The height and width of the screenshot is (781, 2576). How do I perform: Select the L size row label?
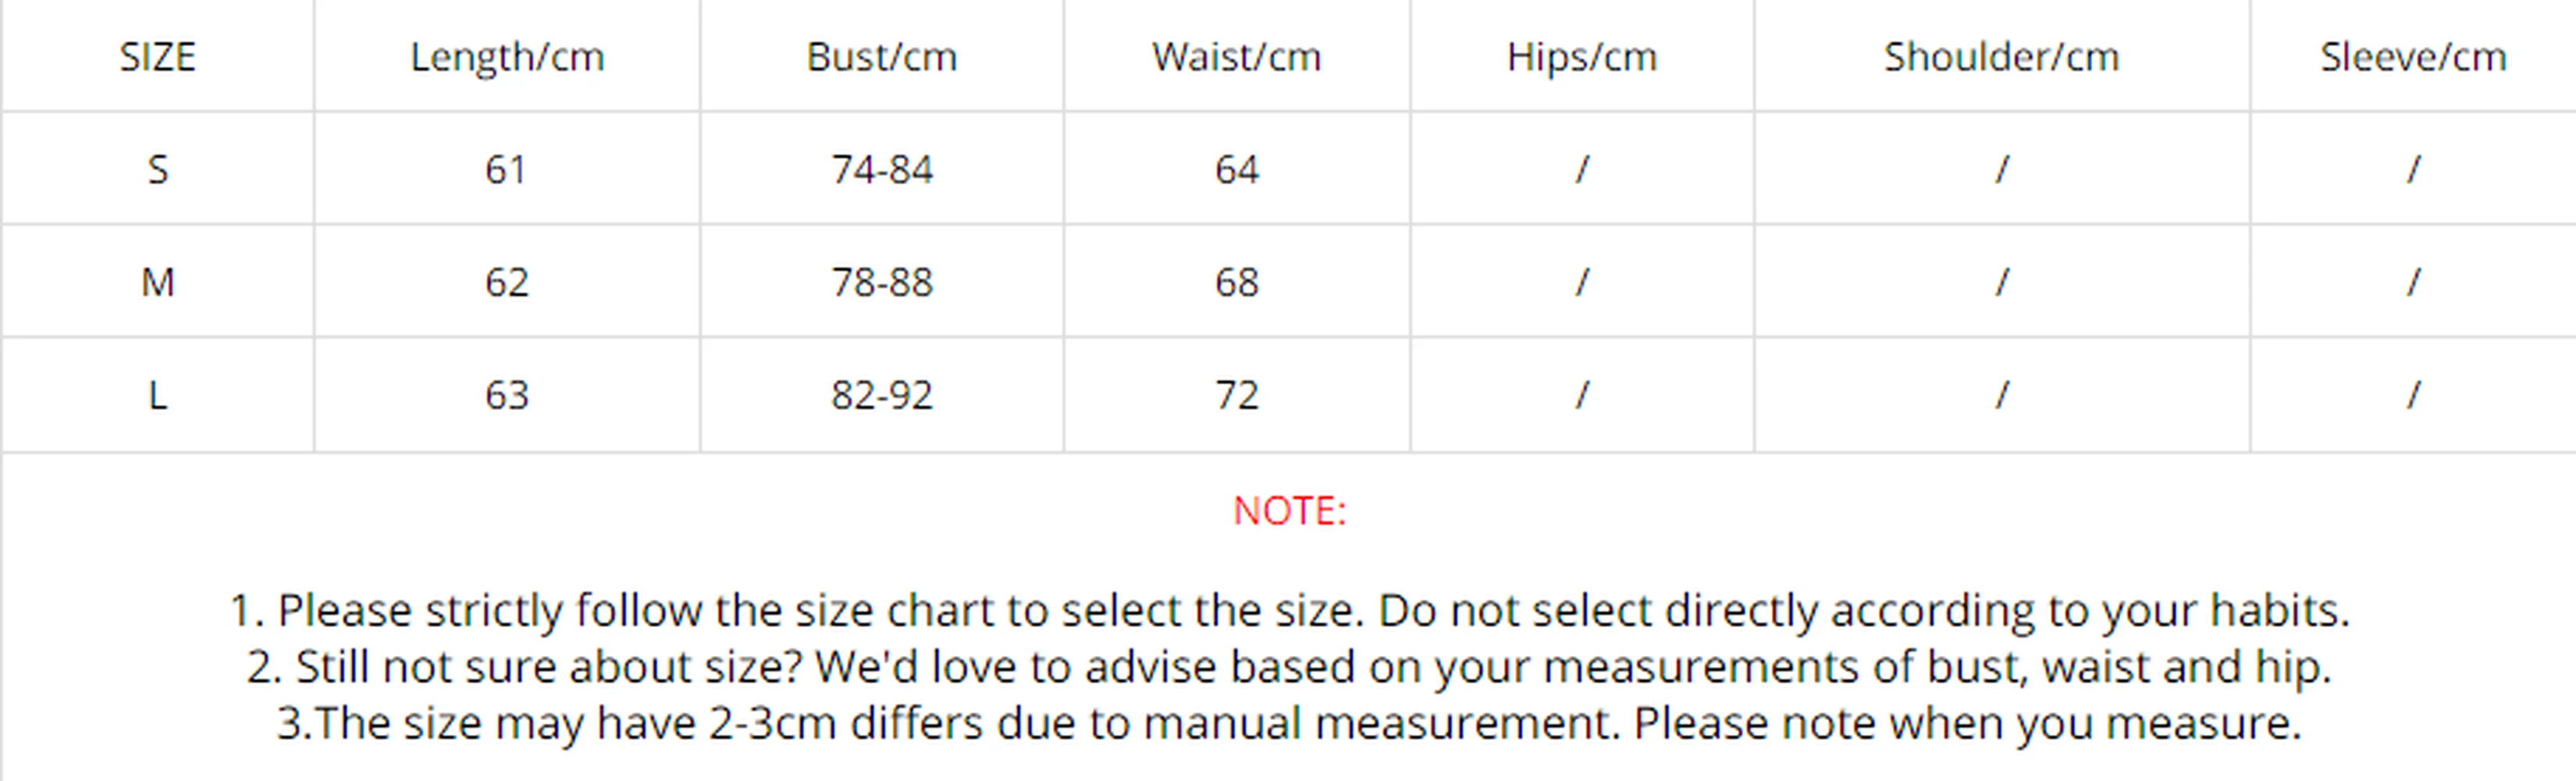point(157,395)
